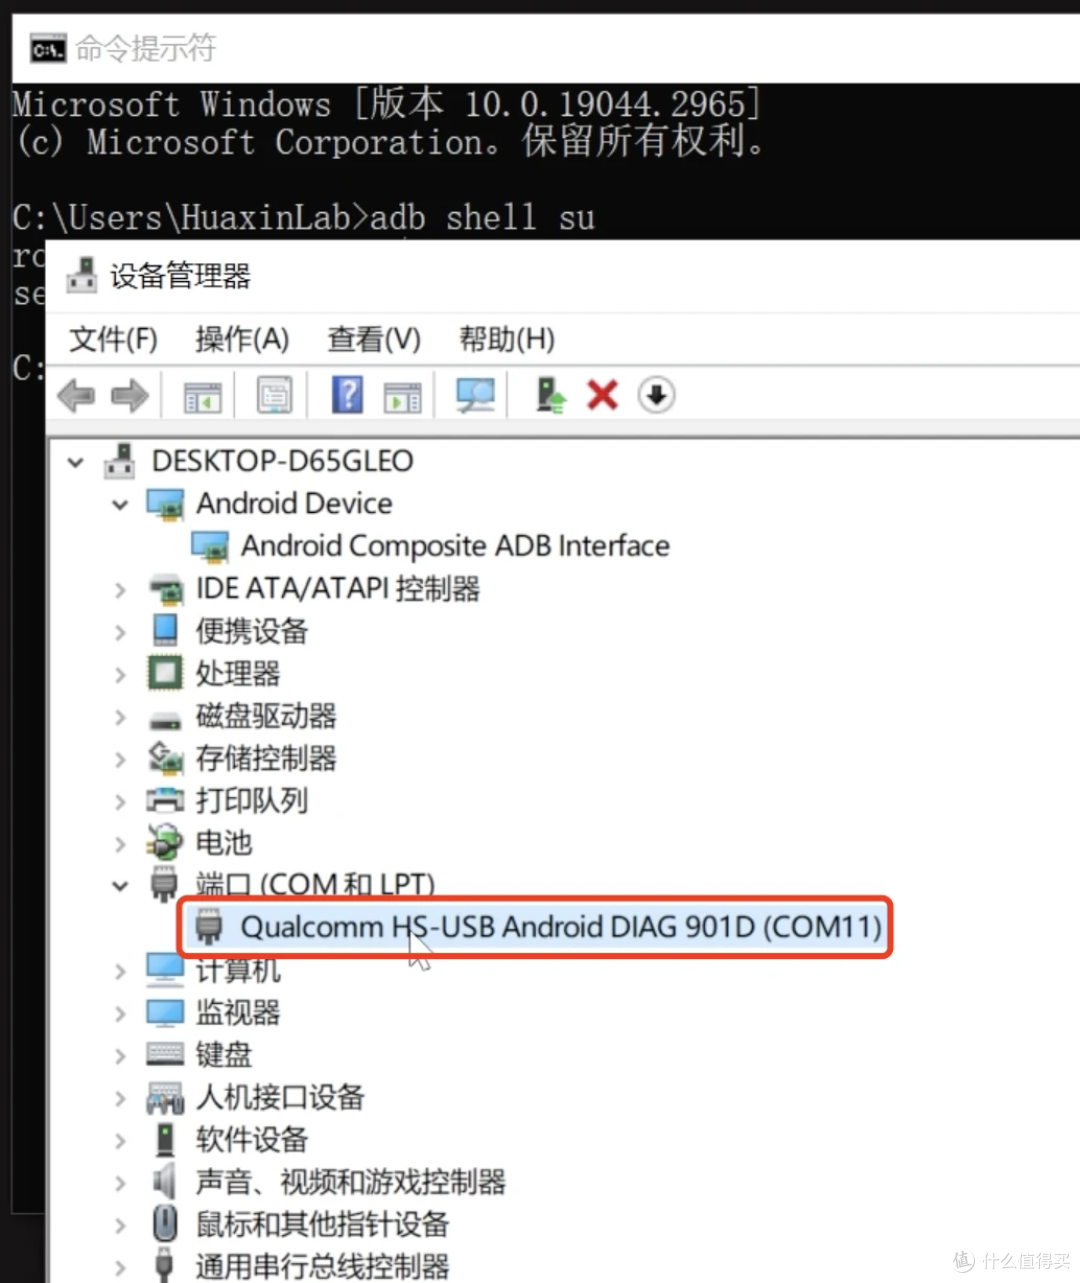Expand the 计算机 category
The image size is (1080, 1283).
[x=120, y=971]
